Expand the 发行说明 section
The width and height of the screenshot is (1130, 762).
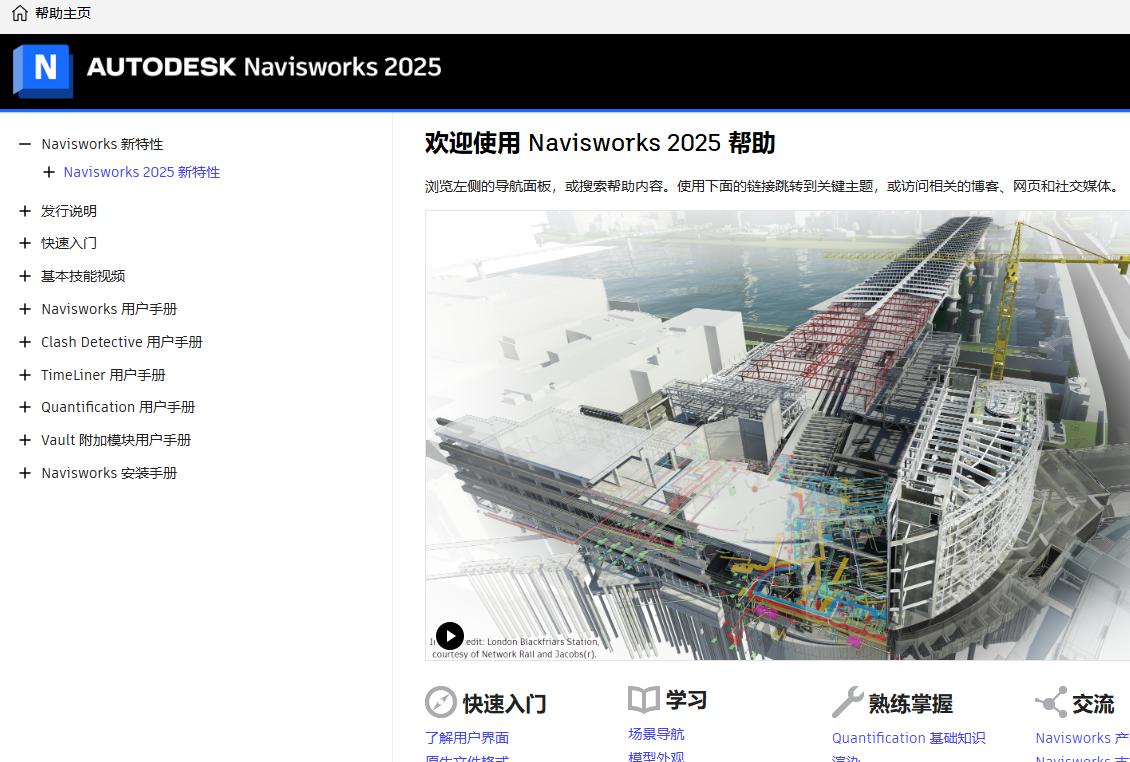point(25,211)
